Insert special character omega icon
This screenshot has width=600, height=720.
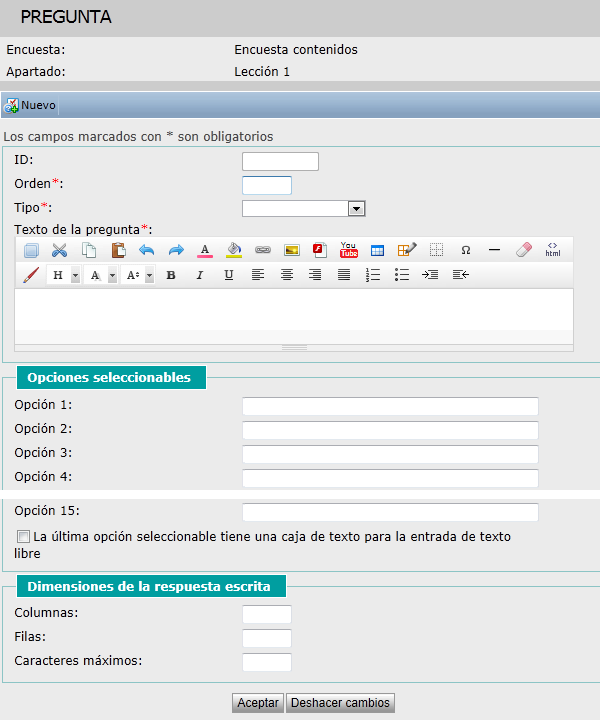465,250
